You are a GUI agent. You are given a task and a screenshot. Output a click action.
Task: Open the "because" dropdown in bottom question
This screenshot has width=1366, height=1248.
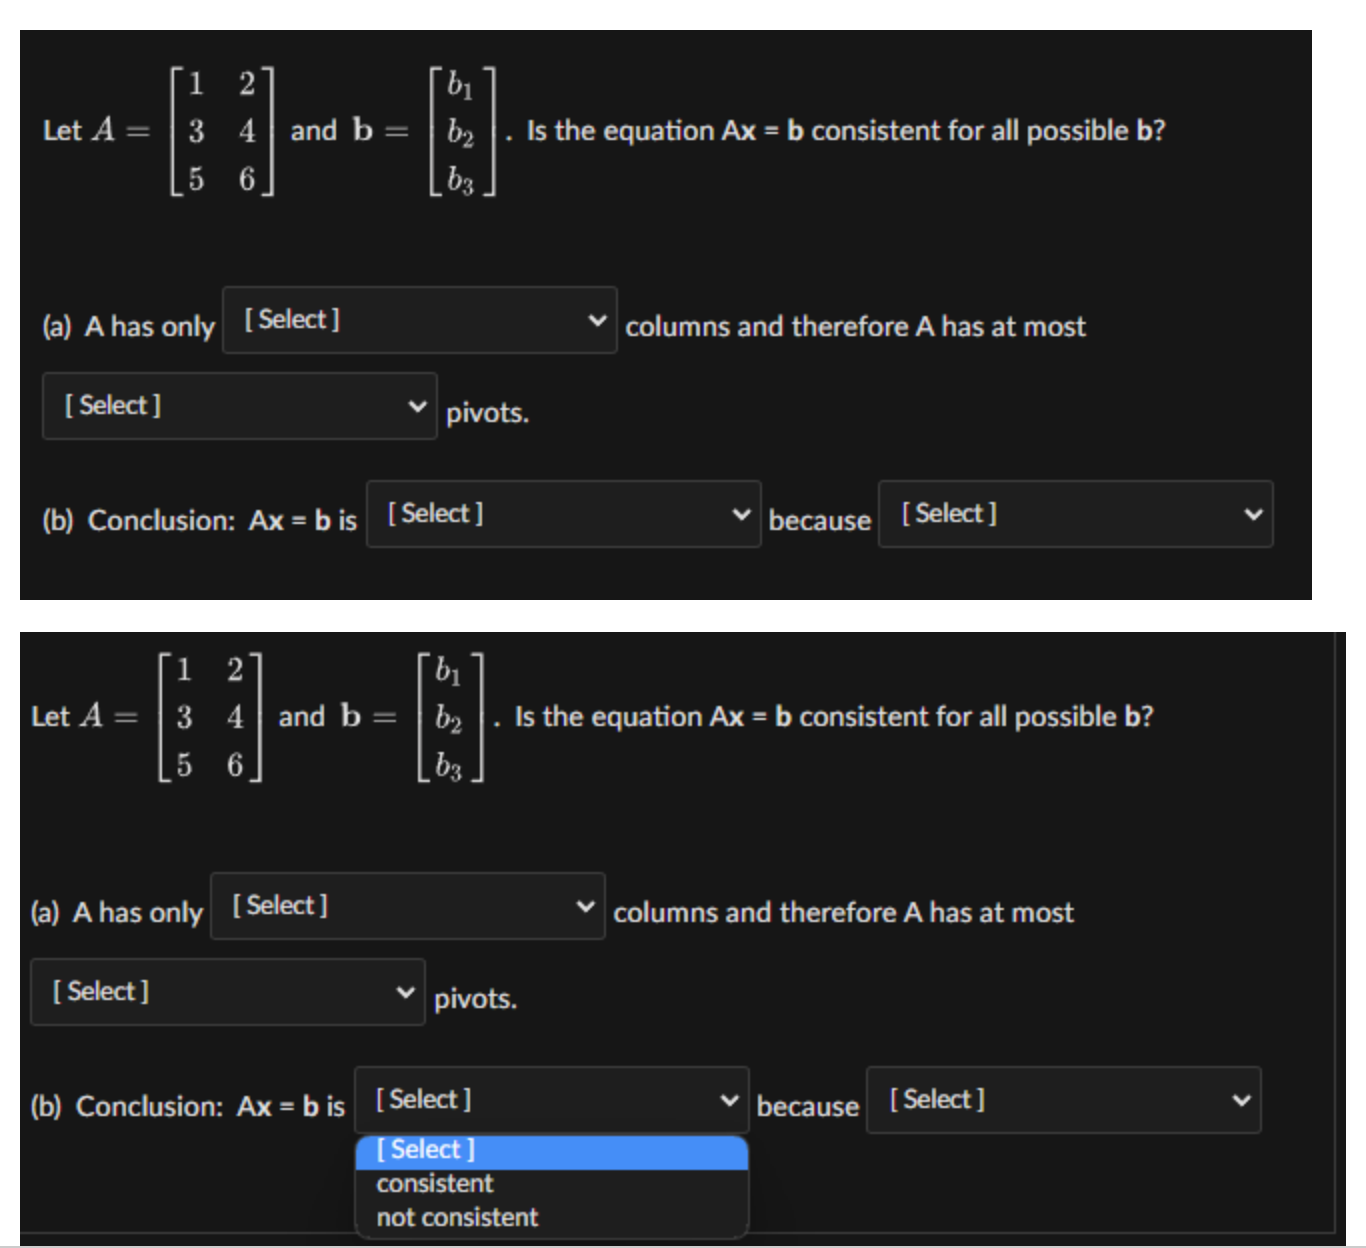1065,1100
